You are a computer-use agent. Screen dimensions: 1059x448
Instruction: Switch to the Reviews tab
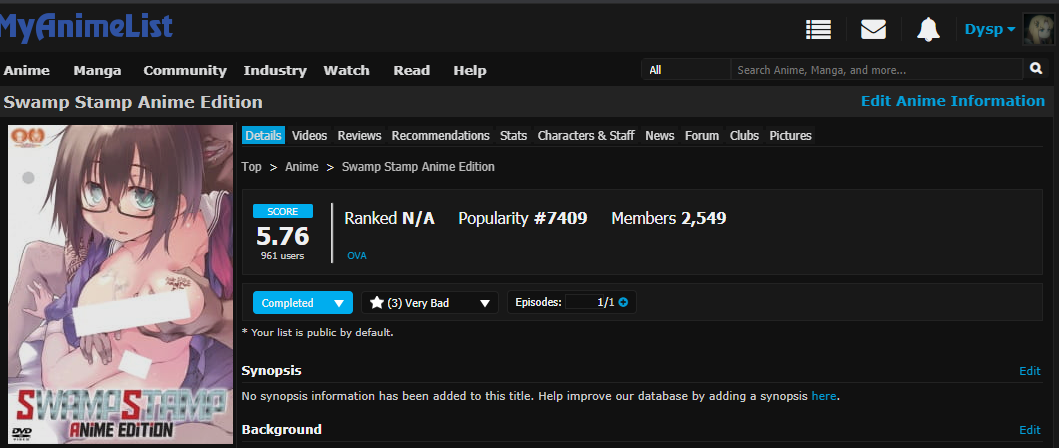tap(359, 136)
